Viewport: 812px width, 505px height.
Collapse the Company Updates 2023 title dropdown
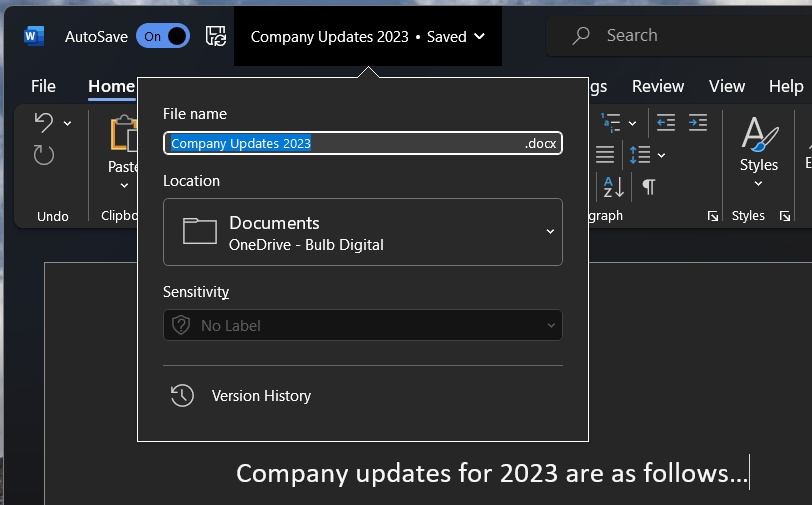(x=368, y=37)
